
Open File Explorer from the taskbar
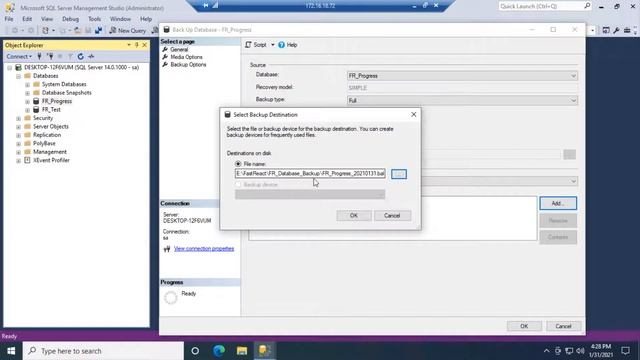[x=242, y=351]
